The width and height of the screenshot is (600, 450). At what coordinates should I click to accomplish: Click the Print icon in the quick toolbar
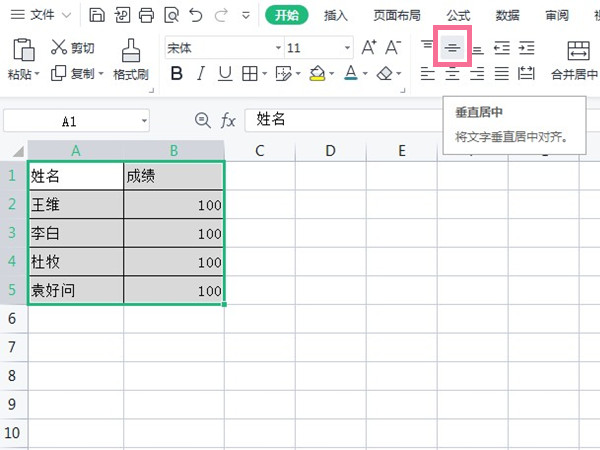pos(146,16)
